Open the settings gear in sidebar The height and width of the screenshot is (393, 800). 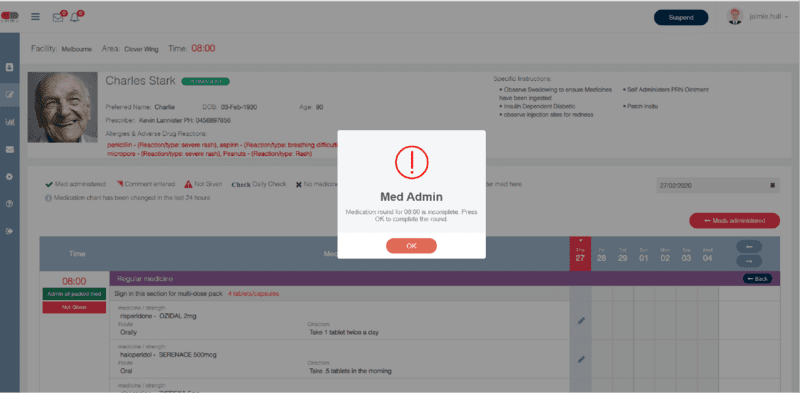click(x=9, y=177)
